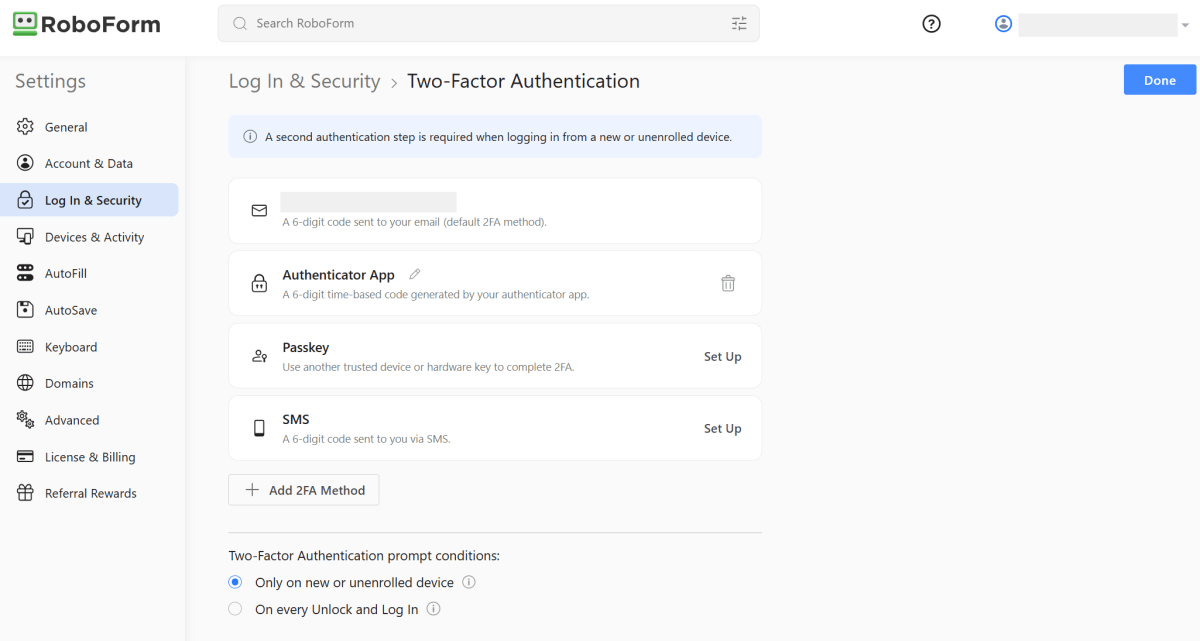Navigate back to Log In & Security breadcrumb

(x=304, y=82)
